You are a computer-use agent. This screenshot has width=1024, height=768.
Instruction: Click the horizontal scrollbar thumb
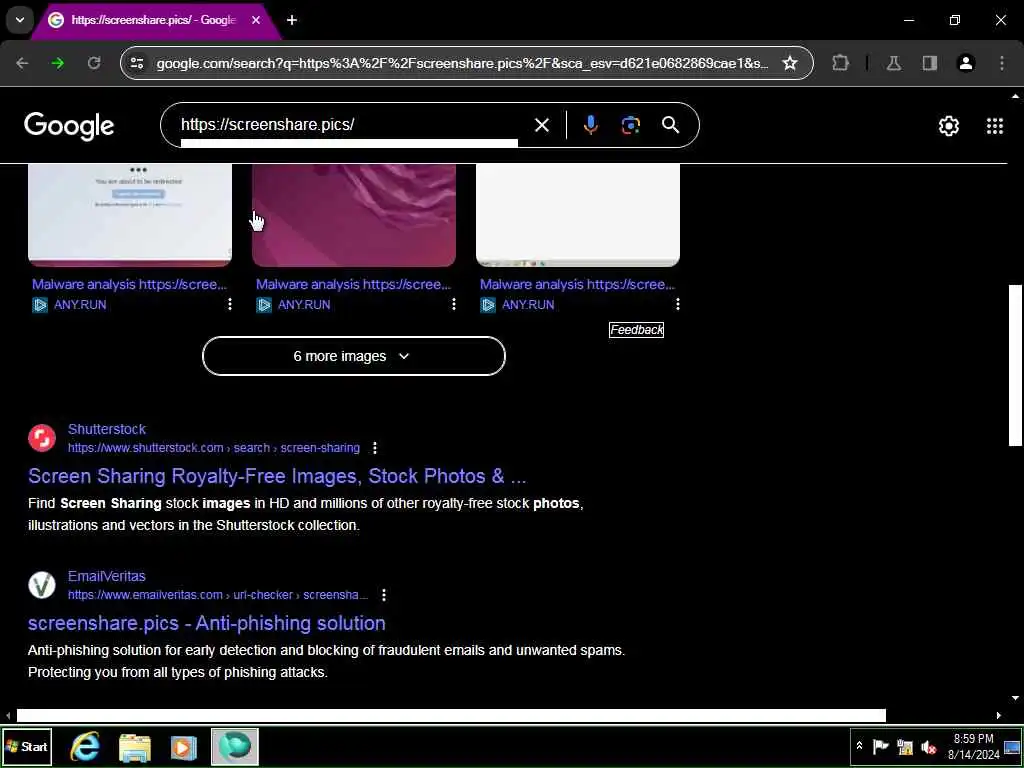pyautogui.click(x=451, y=716)
